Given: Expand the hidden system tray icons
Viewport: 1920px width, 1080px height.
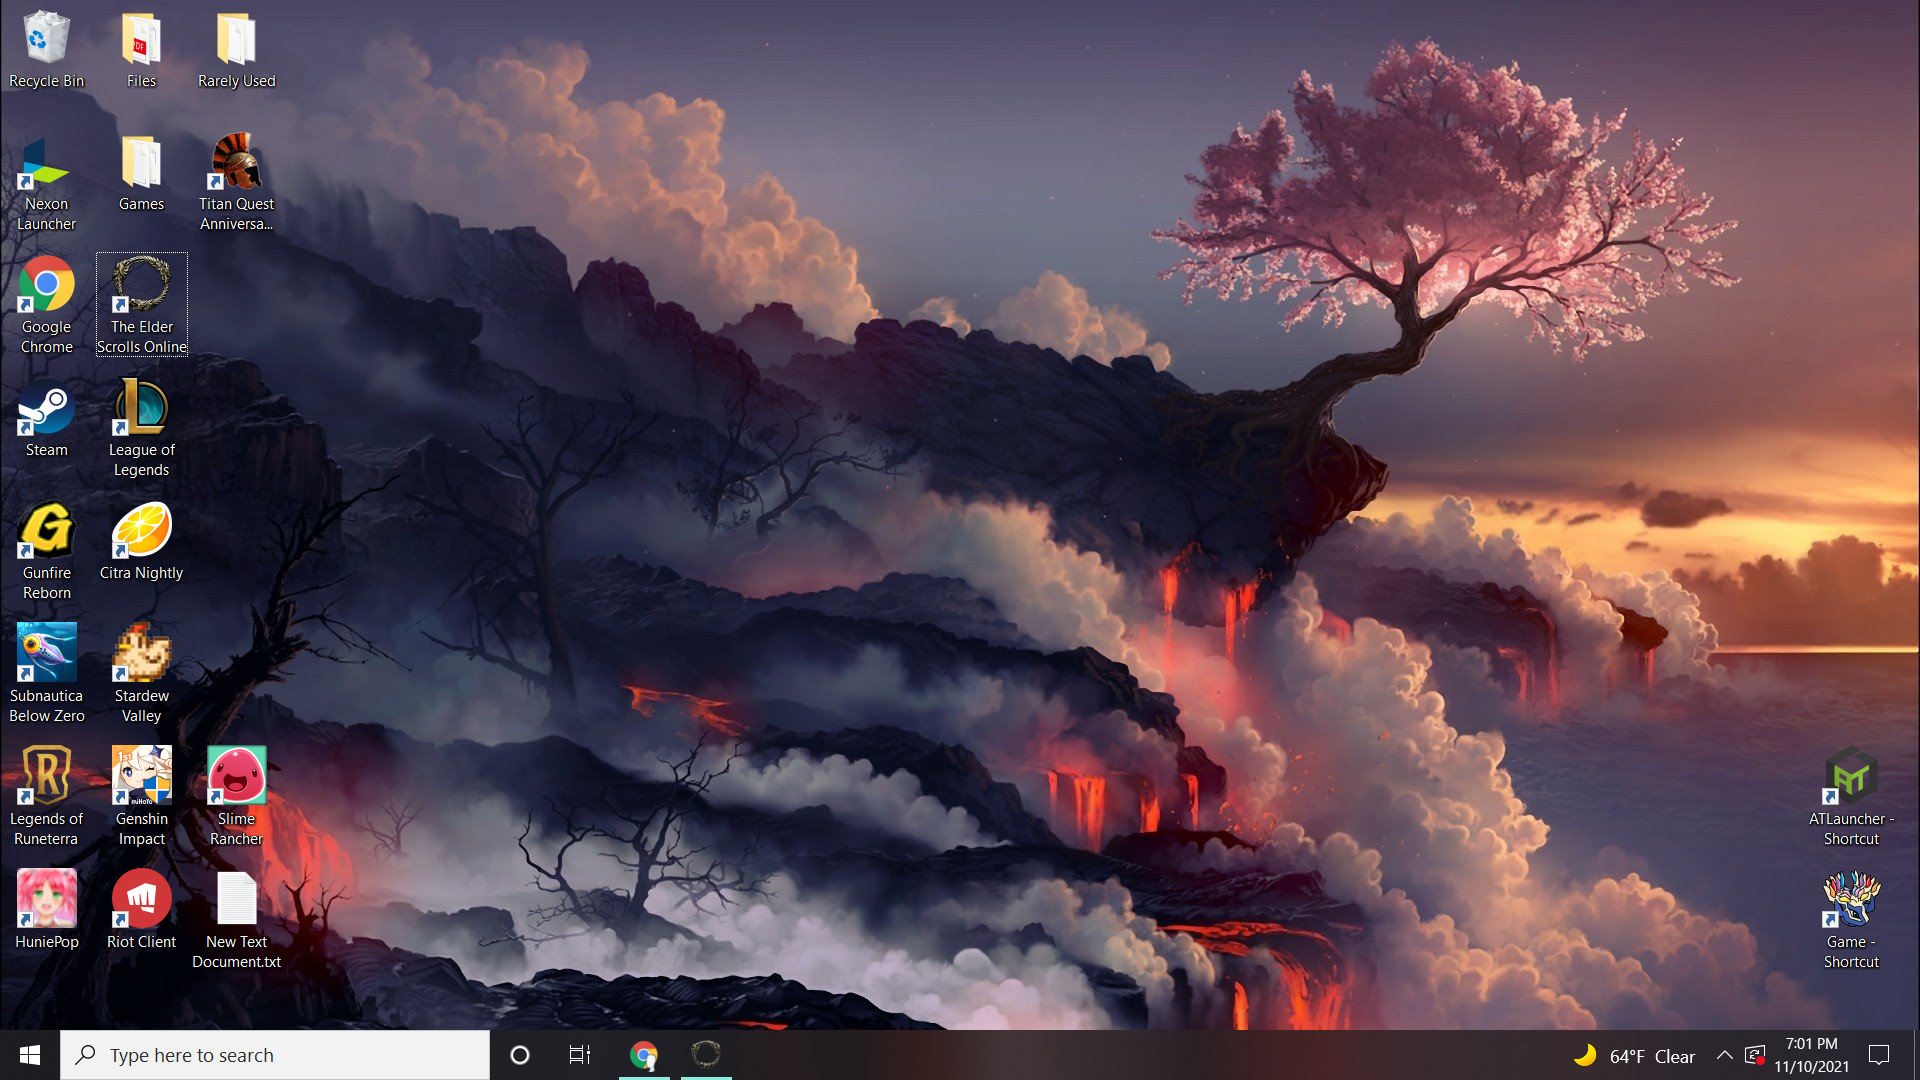Looking at the screenshot, I should click(x=1725, y=1055).
